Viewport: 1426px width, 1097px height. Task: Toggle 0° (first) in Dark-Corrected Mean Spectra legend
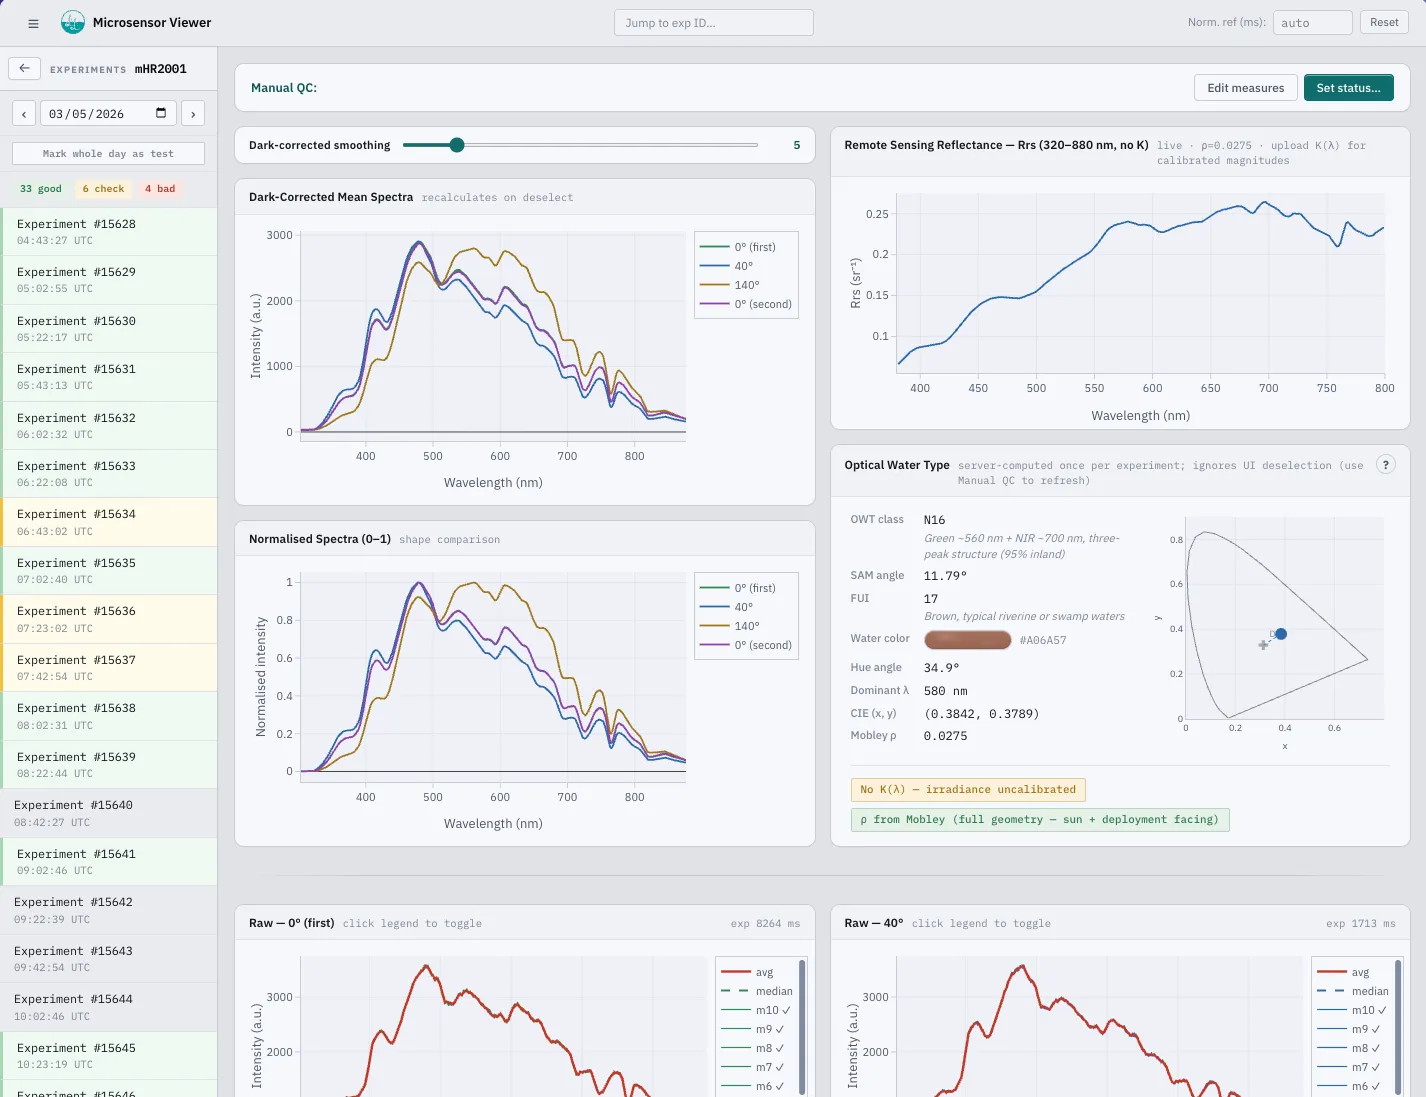click(x=746, y=247)
